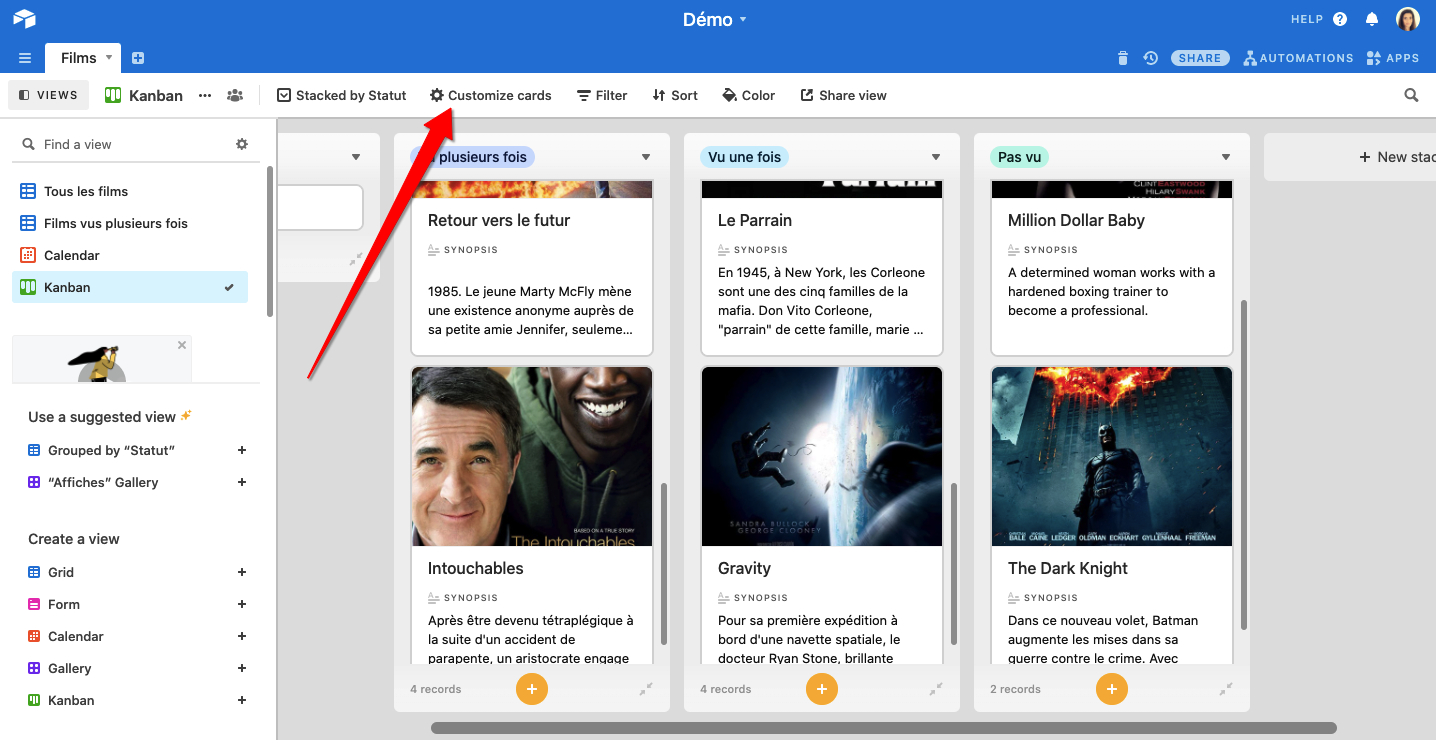
Task: Click the Kanban view name in toolbar
Action: (156, 95)
